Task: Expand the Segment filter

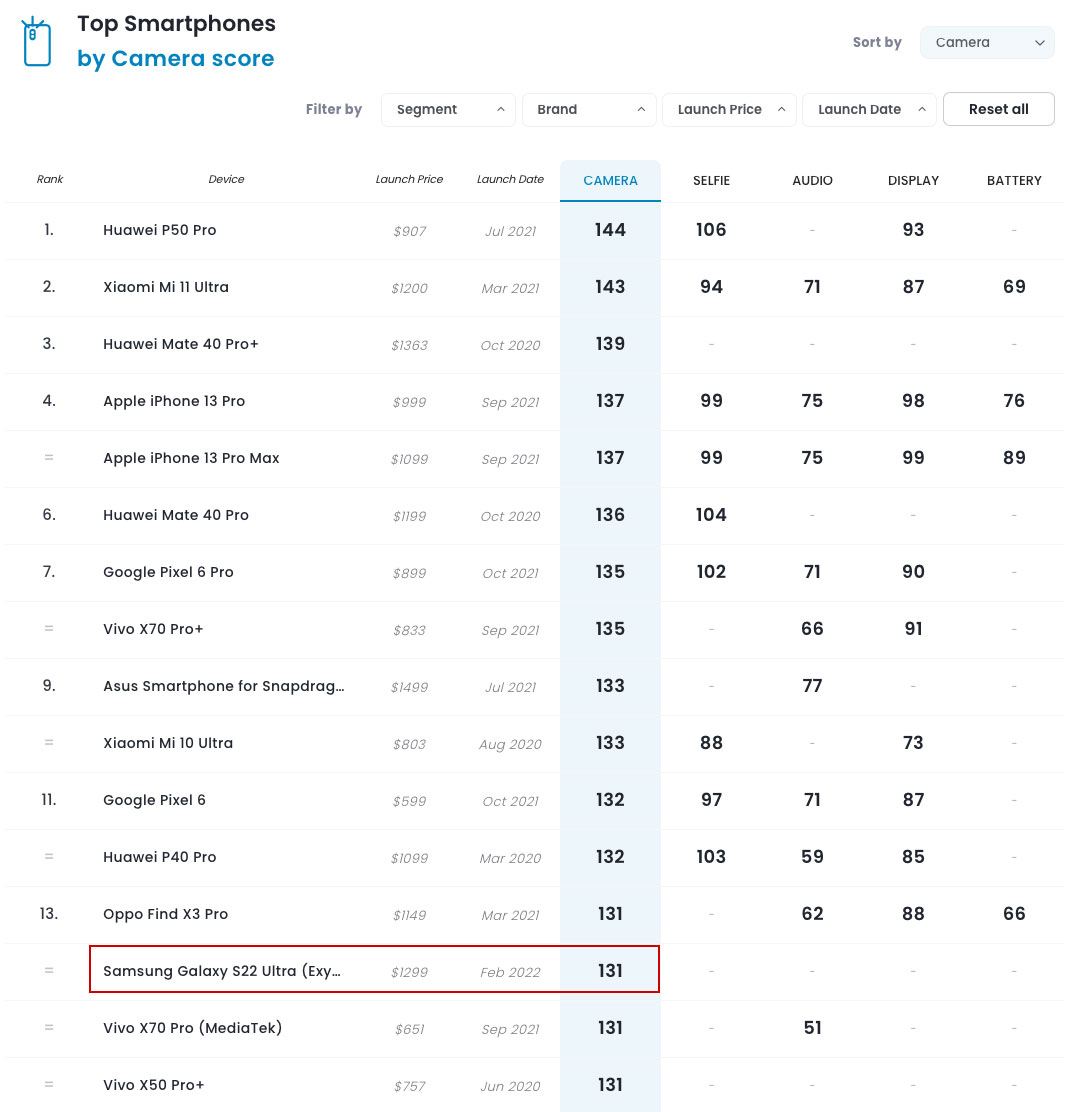Action: click(448, 110)
